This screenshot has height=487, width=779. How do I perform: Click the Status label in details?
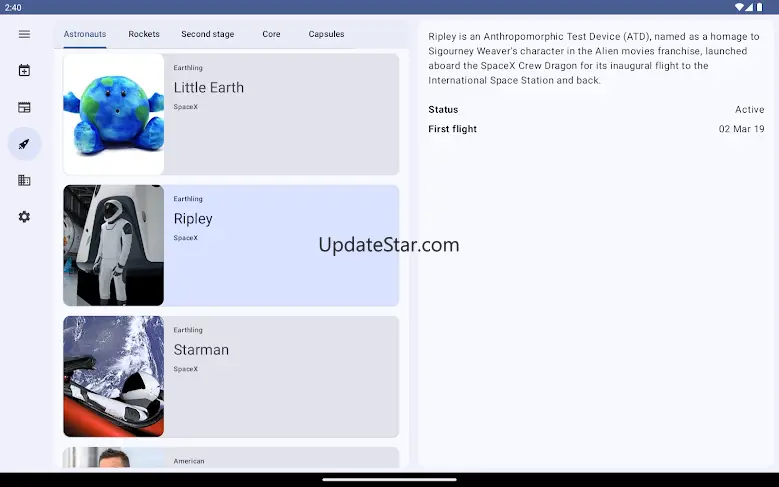point(443,109)
